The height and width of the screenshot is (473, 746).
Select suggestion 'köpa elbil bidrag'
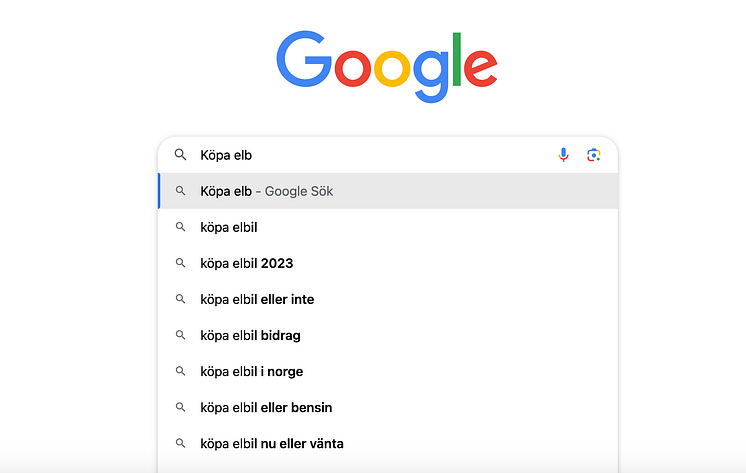(388, 335)
